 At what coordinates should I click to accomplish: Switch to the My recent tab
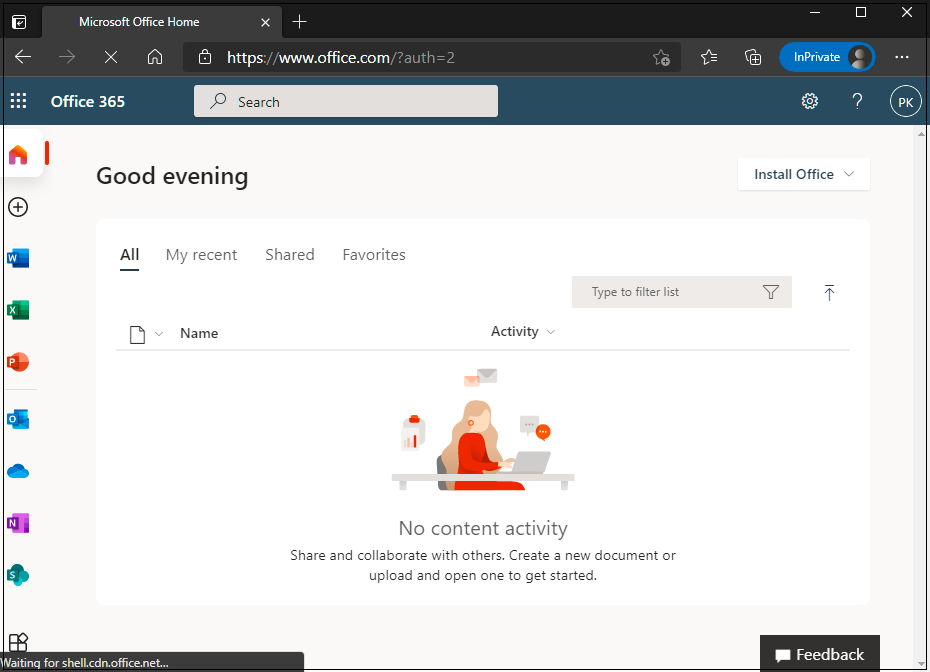(201, 255)
